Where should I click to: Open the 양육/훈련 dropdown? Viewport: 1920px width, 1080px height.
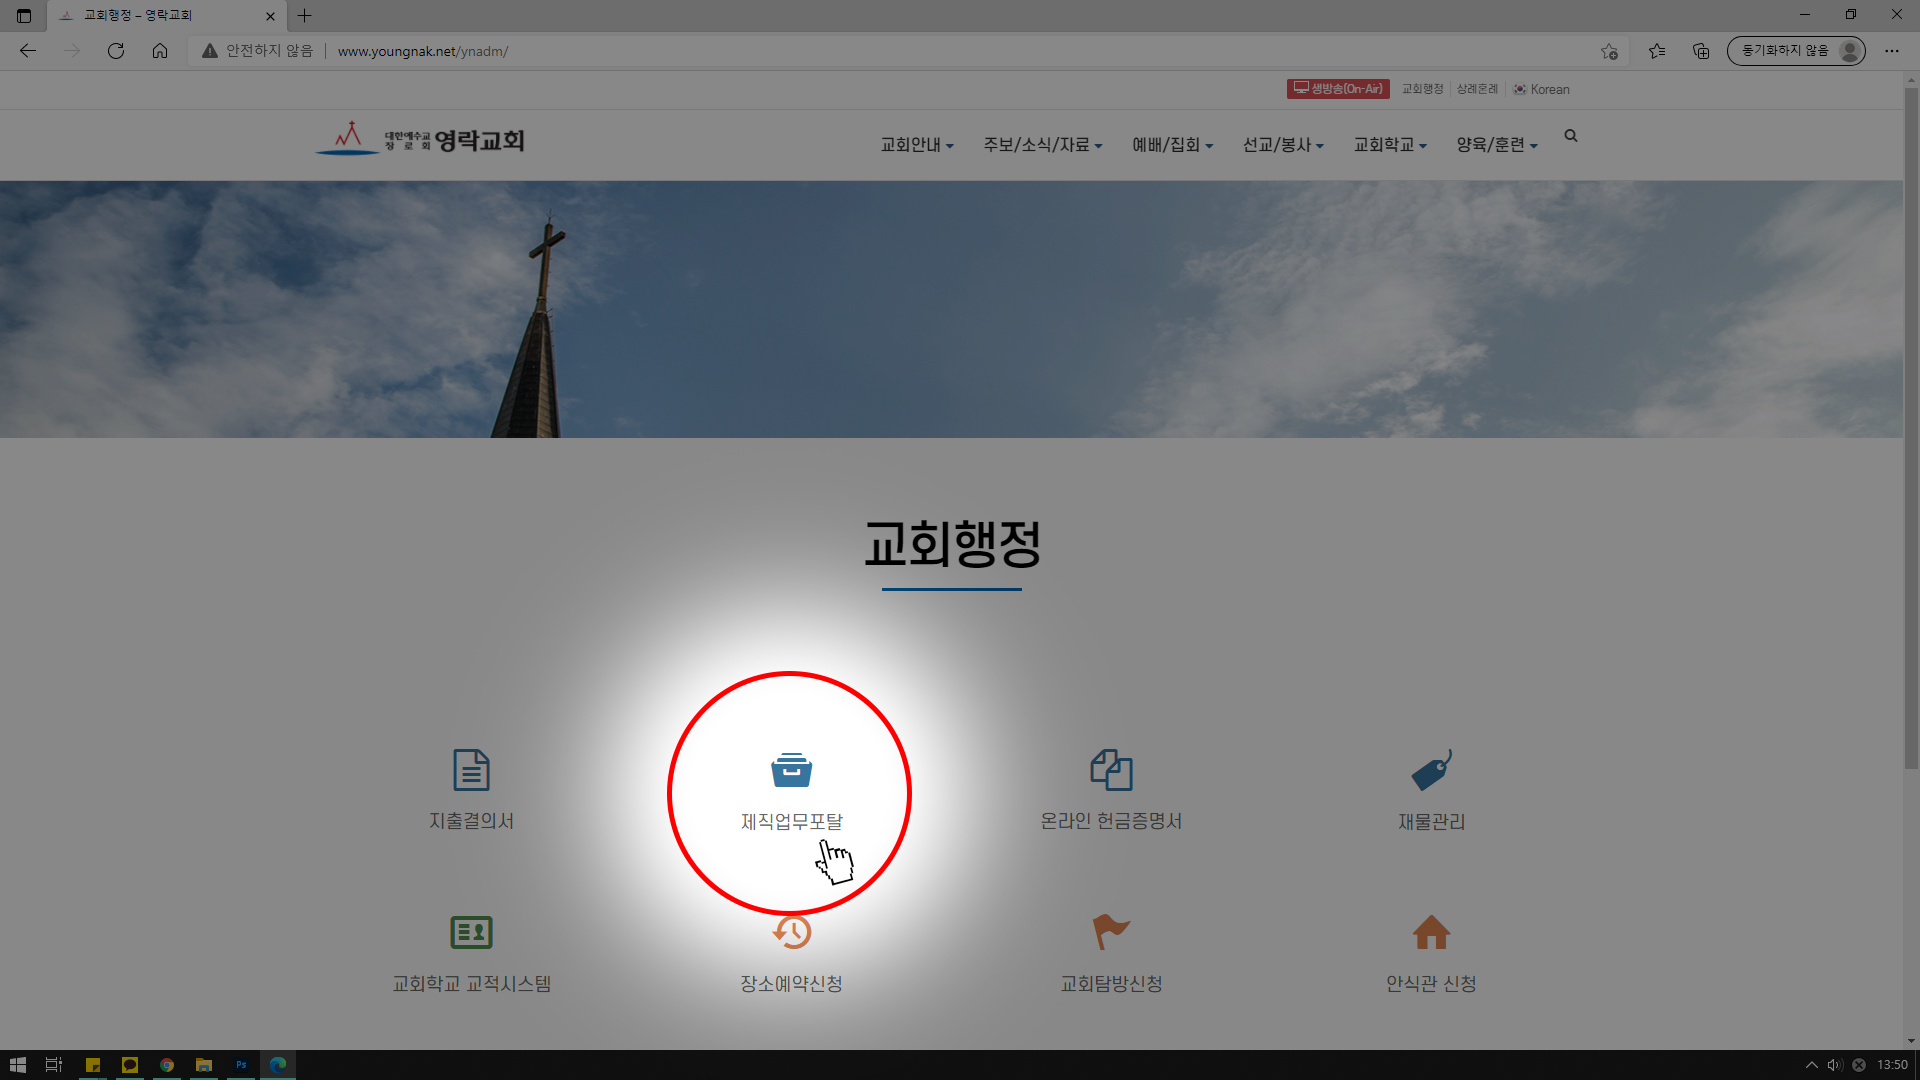pyautogui.click(x=1496, y=144)
